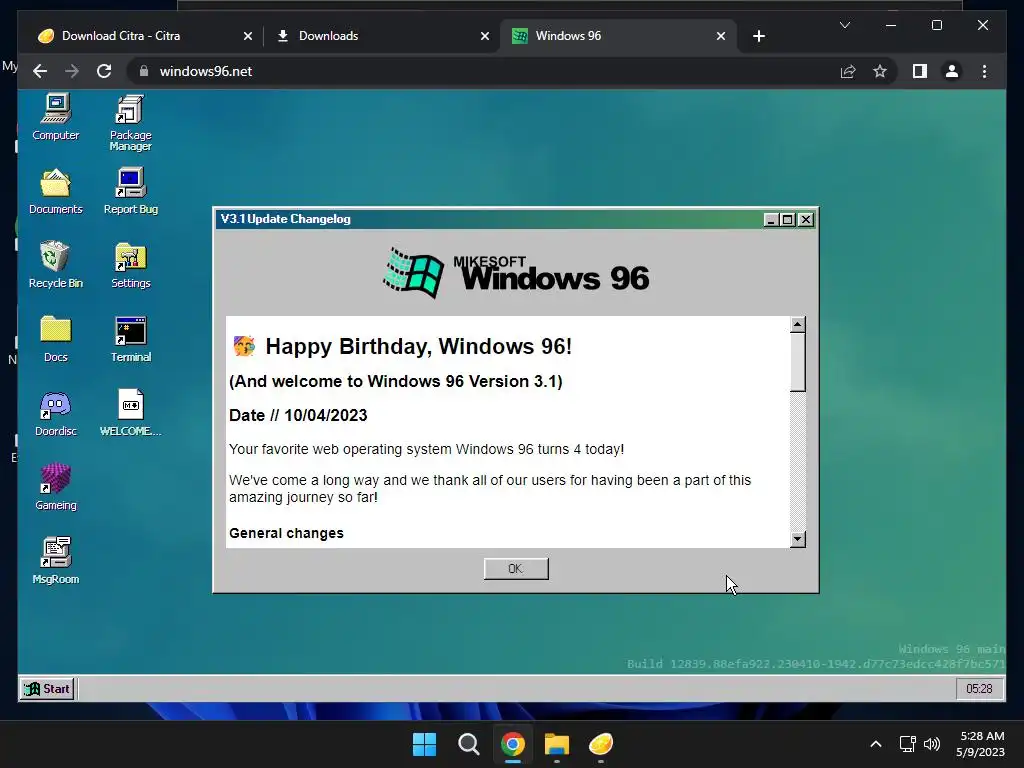This screenshot has height=768, width=1024.
Task: Go forward in the browser
Action: point(72,71)
